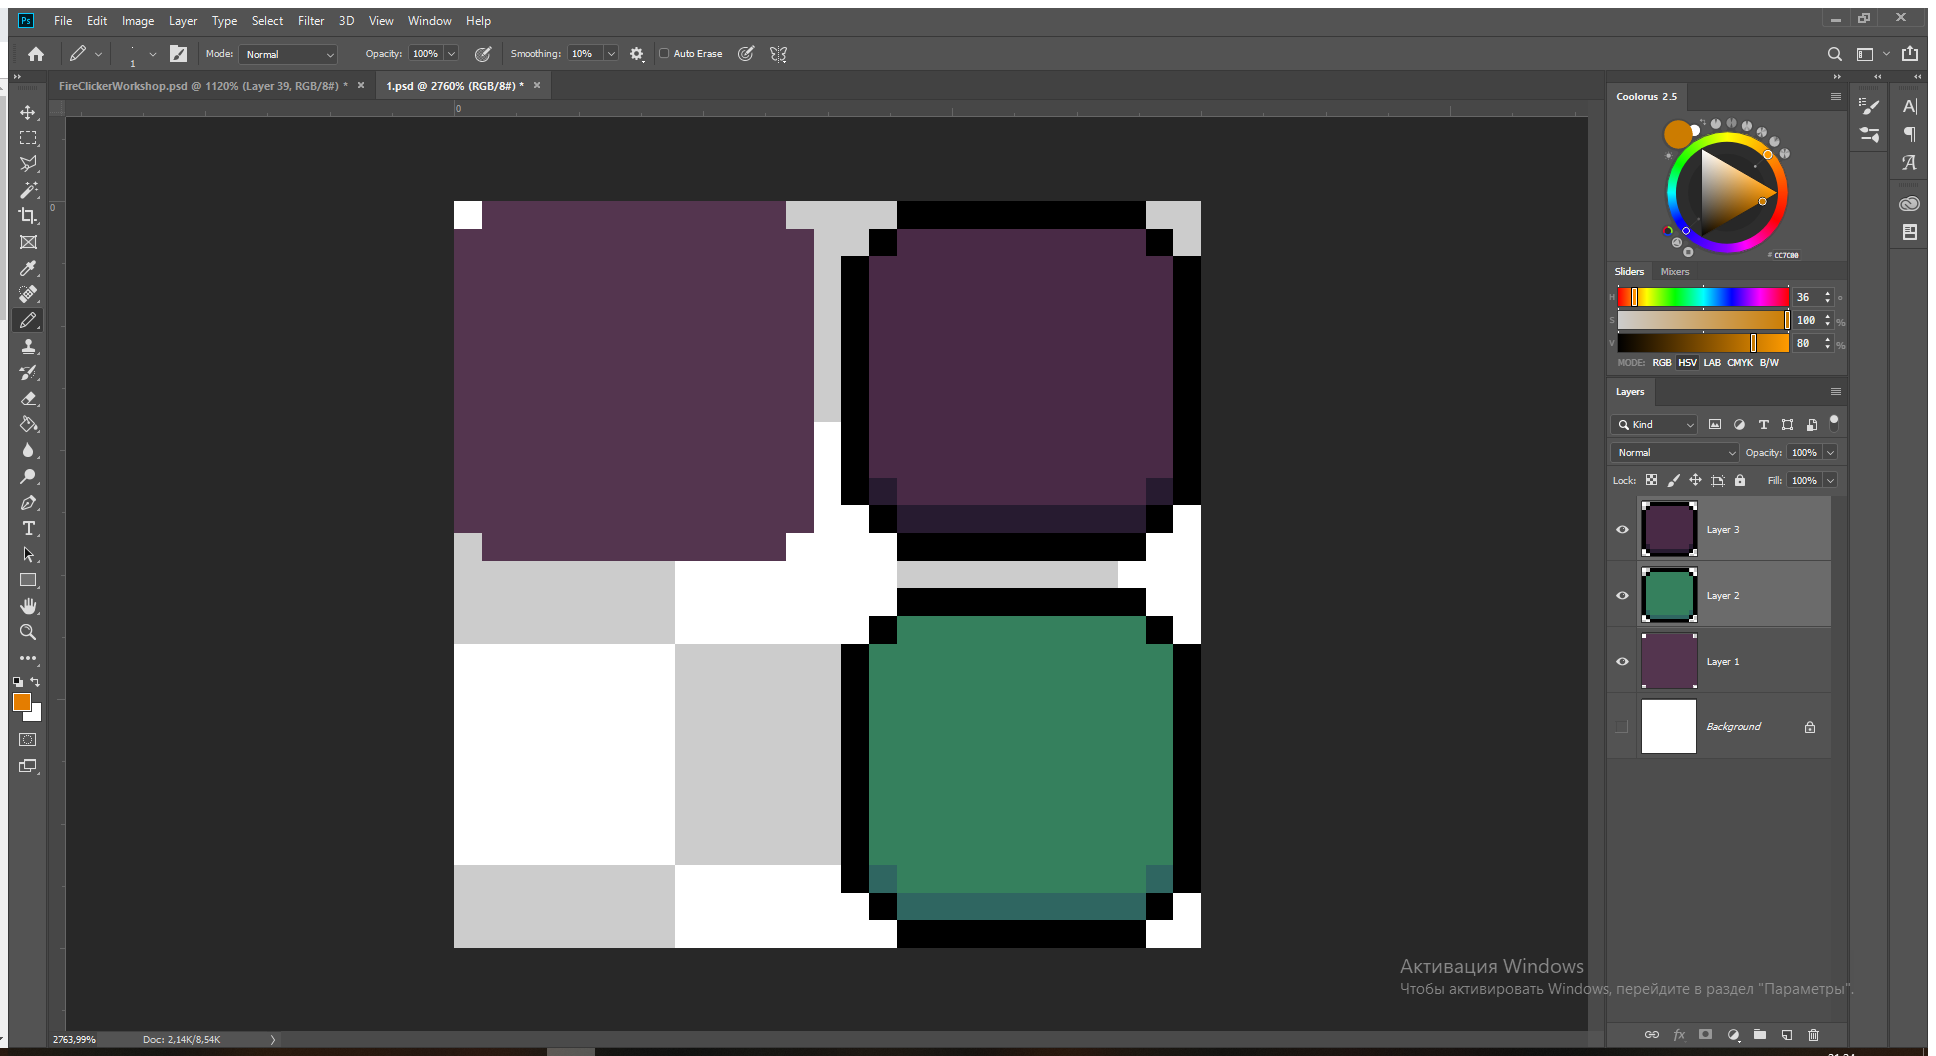Select the Healing Brush tool
Screen dimensions: 1936x1056
(x=28, y=294)
